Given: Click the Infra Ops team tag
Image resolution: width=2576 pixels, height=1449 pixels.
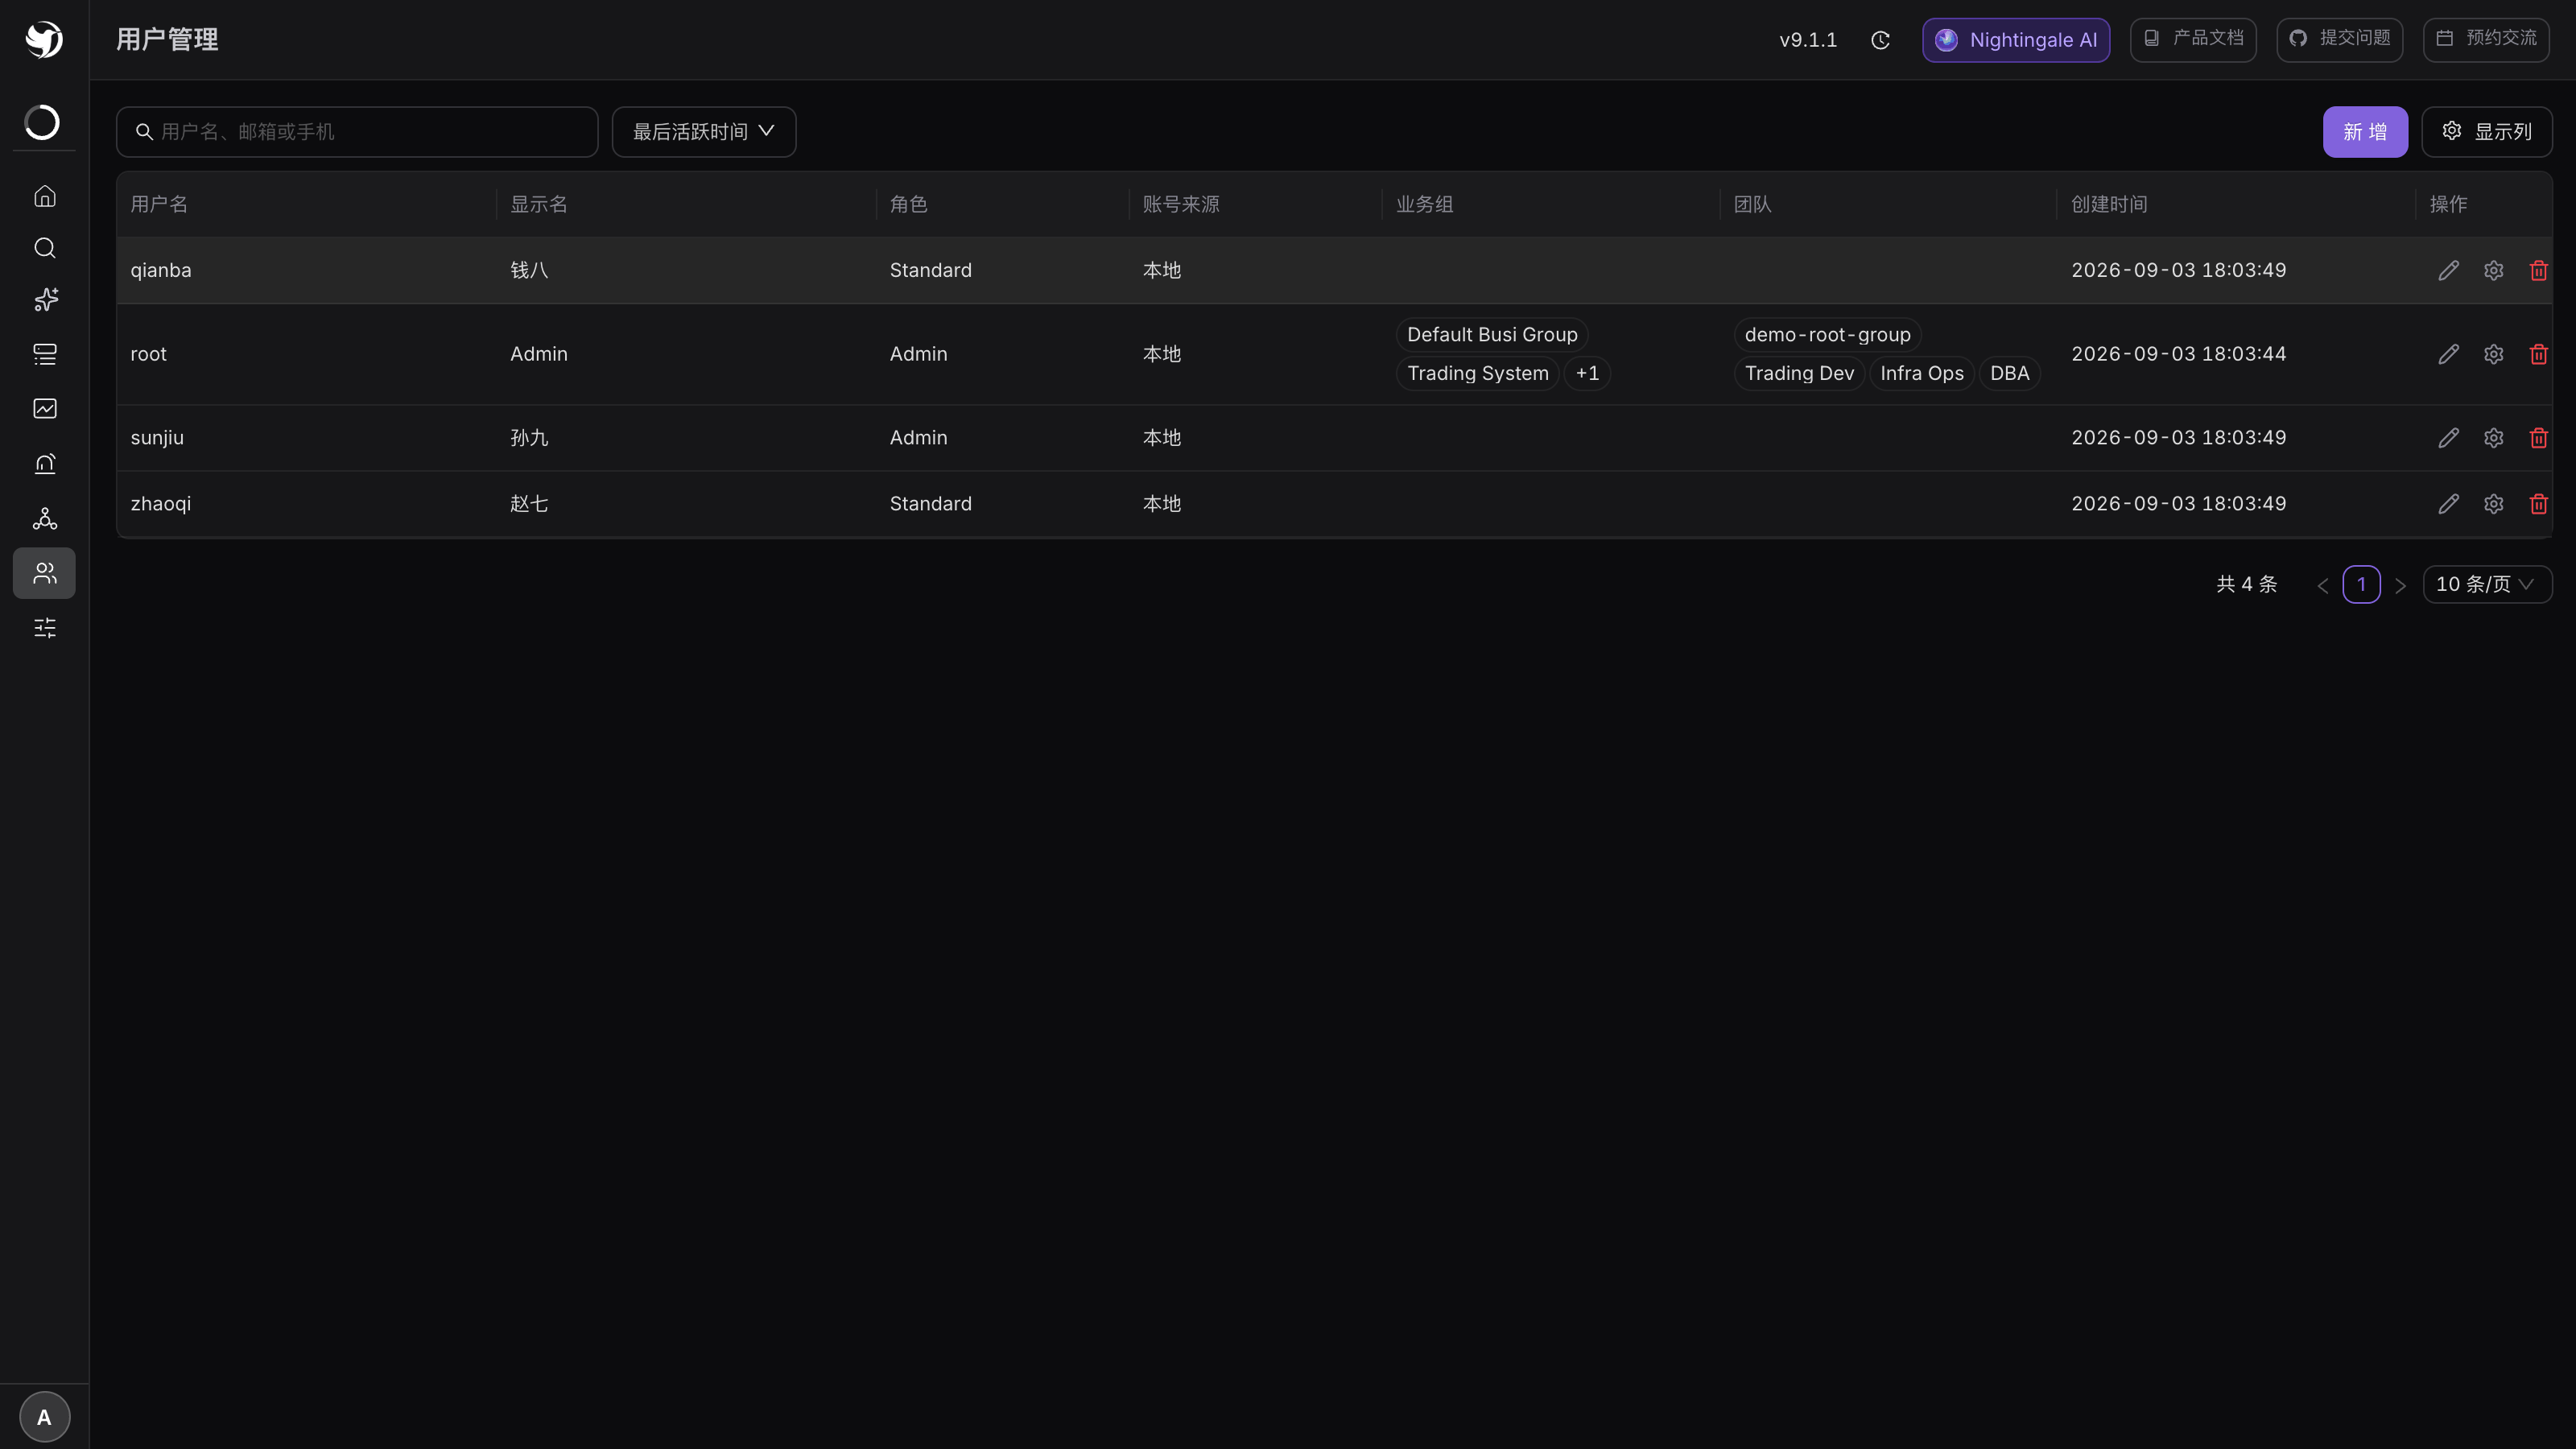Looking at the screenshot, I should pos(1922,373).
